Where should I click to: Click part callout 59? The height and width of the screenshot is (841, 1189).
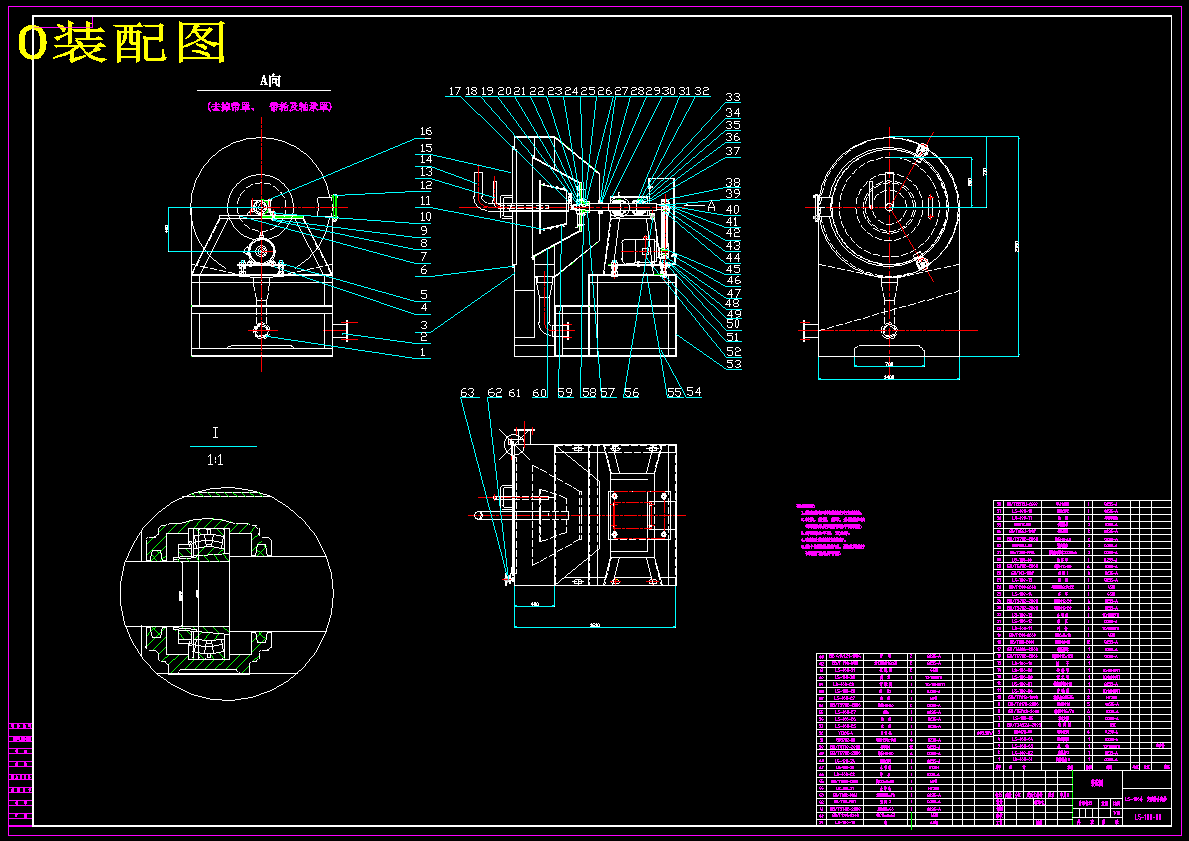pyautogui.click(x=565, y=392)
